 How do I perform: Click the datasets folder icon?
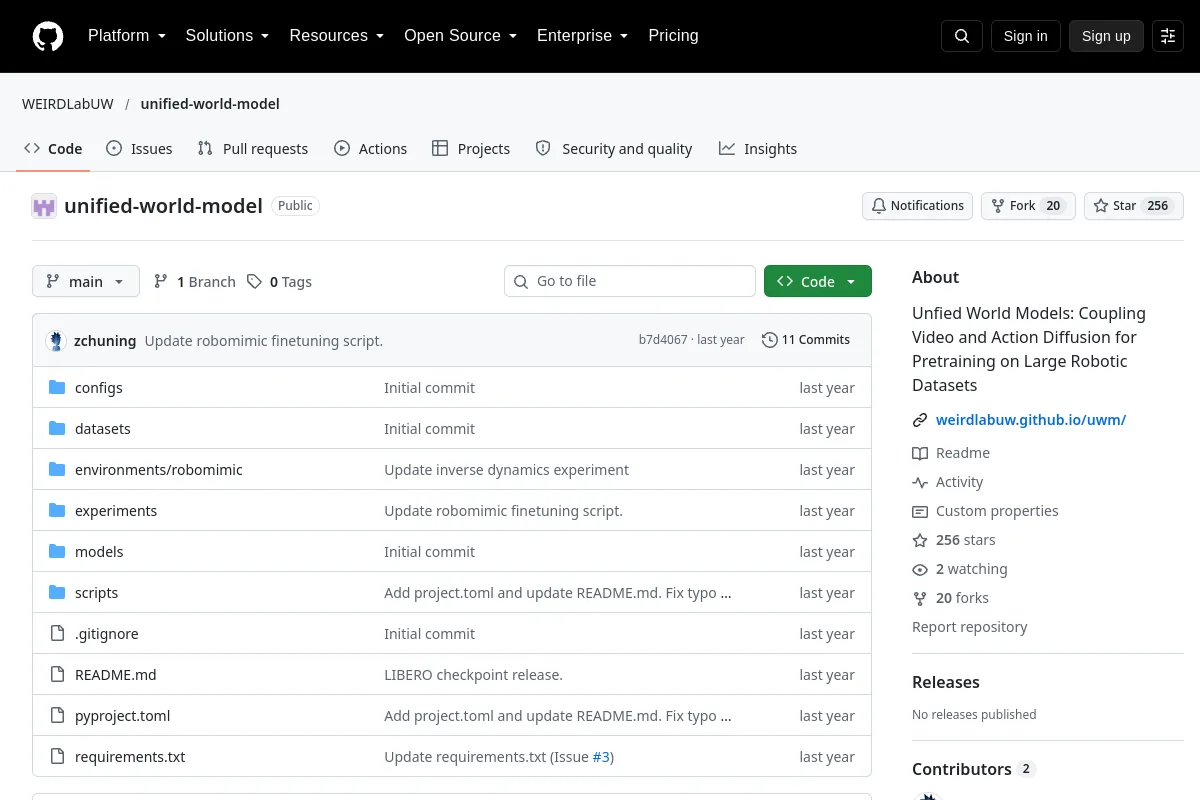57,429
